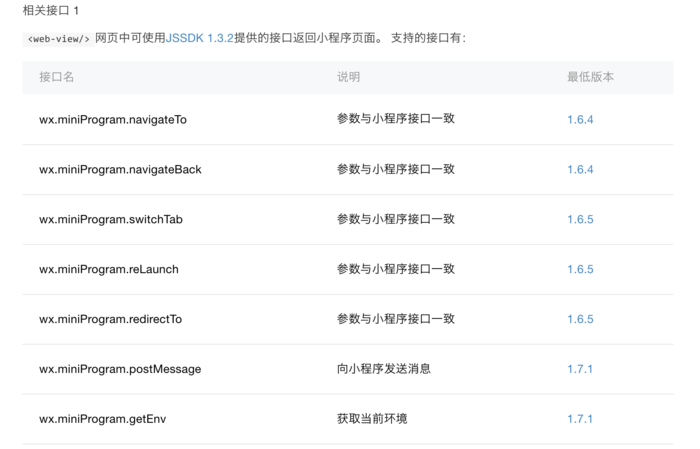Image resolution: width=700 pixels, height=449 pixels.
Task: Select the wx.miniProgram.navigateTo interface name
Action: click(113, 120)
